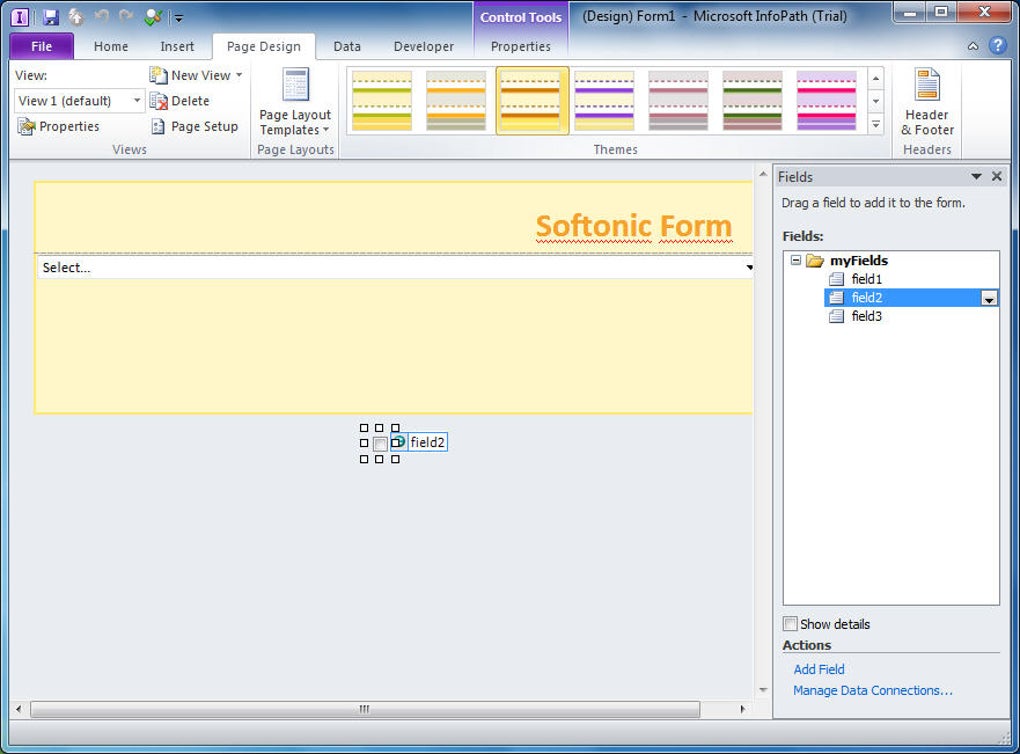Open the View 1 (default) dropdown
Viewport: 1020px width, 754px height.
coord(78,101)
